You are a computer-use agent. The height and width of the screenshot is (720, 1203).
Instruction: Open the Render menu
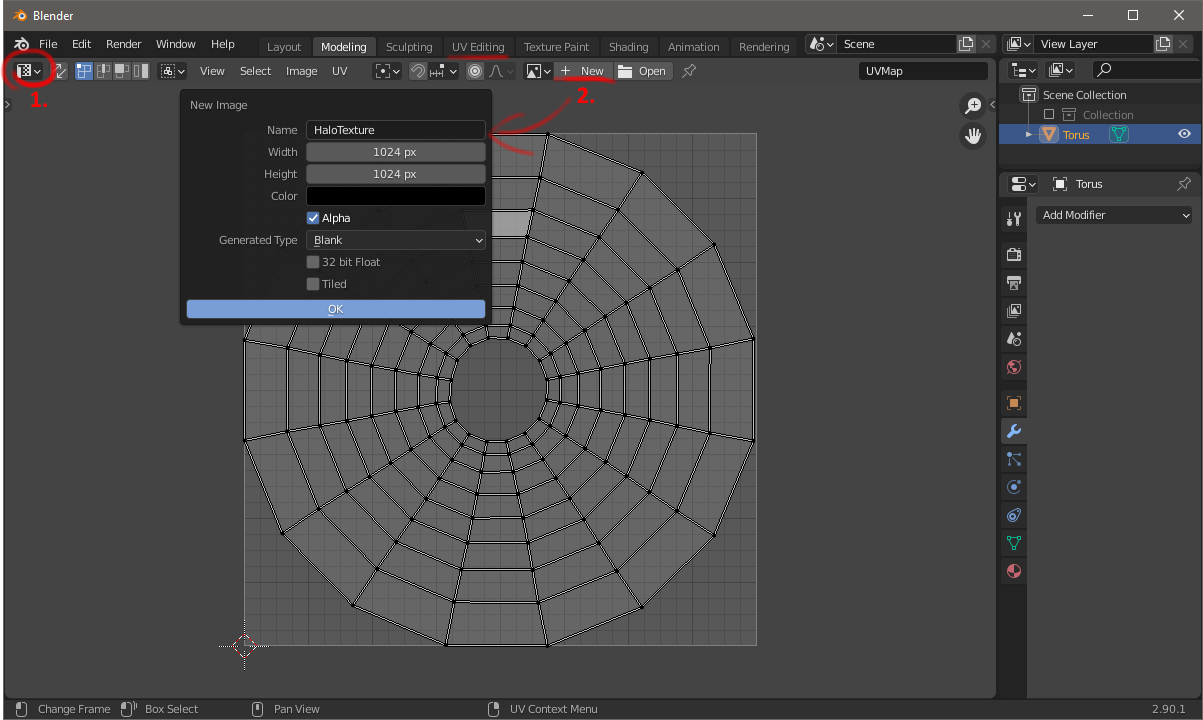click(x=124, y=44)
